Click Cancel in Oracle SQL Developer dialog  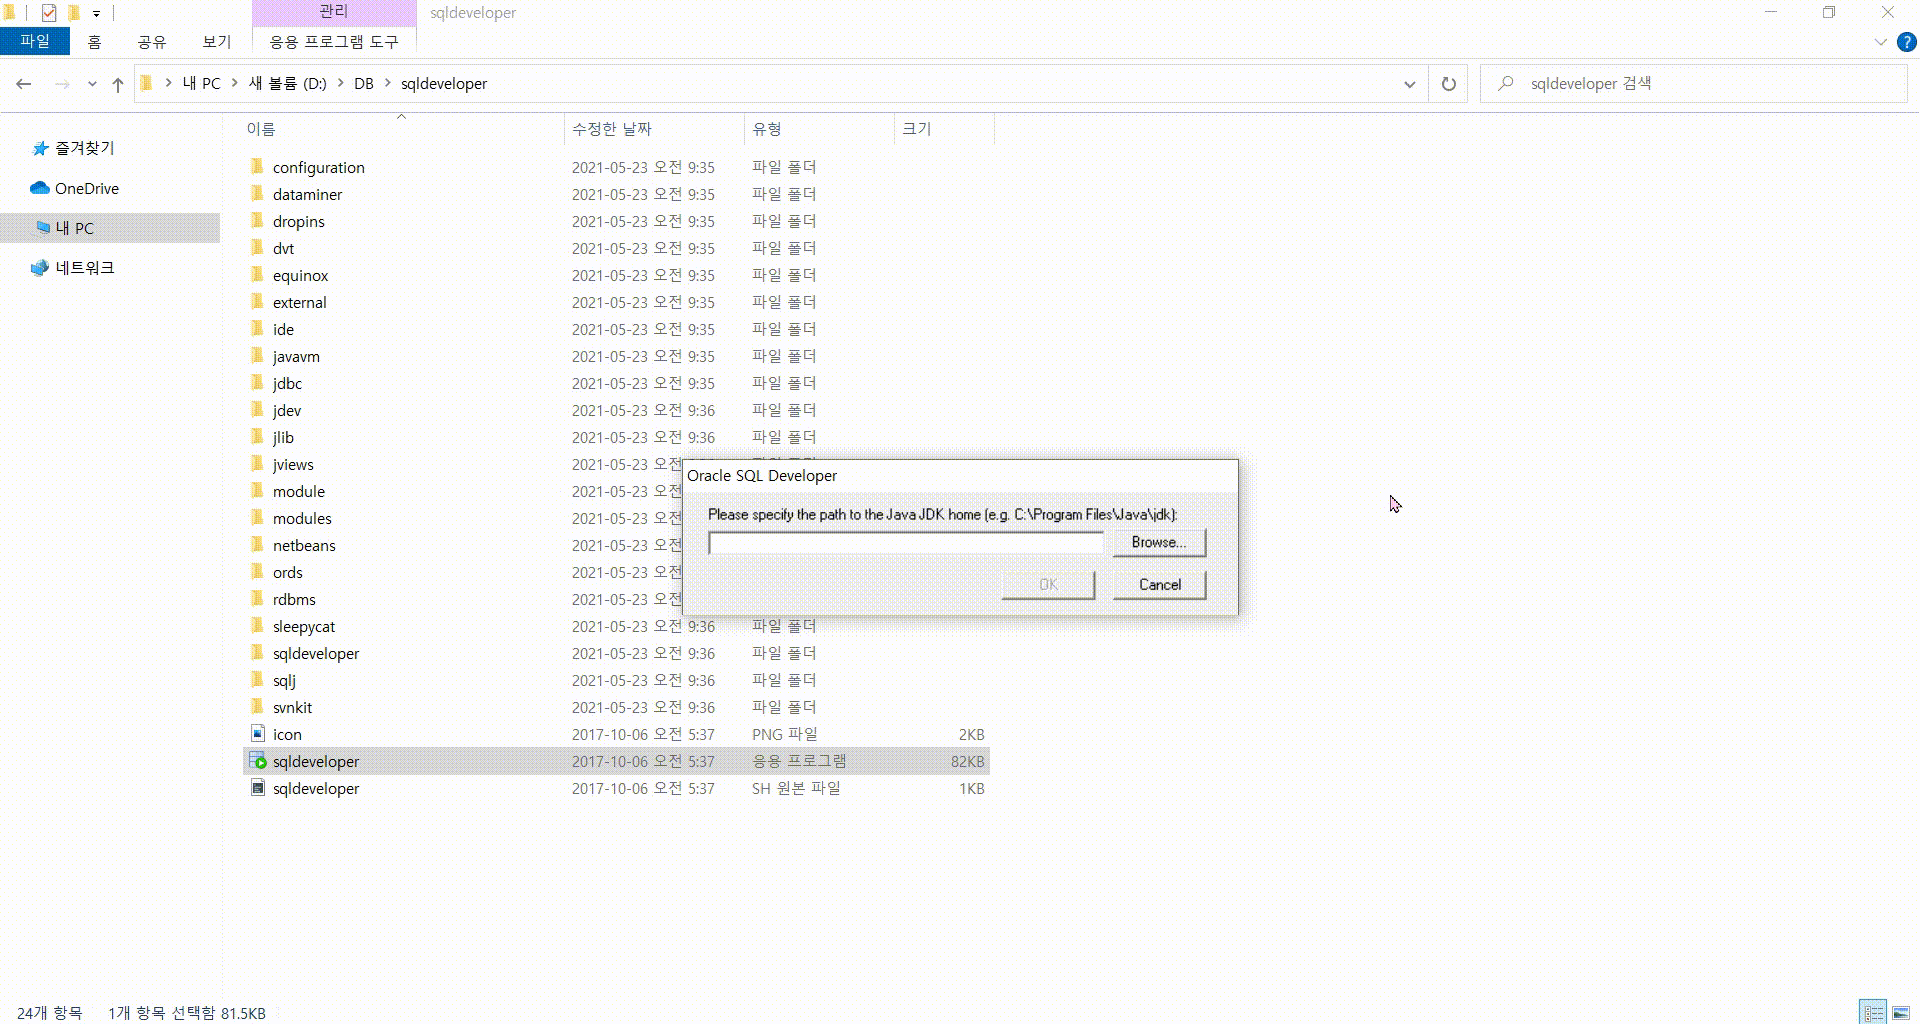(x=1159, y=585)
